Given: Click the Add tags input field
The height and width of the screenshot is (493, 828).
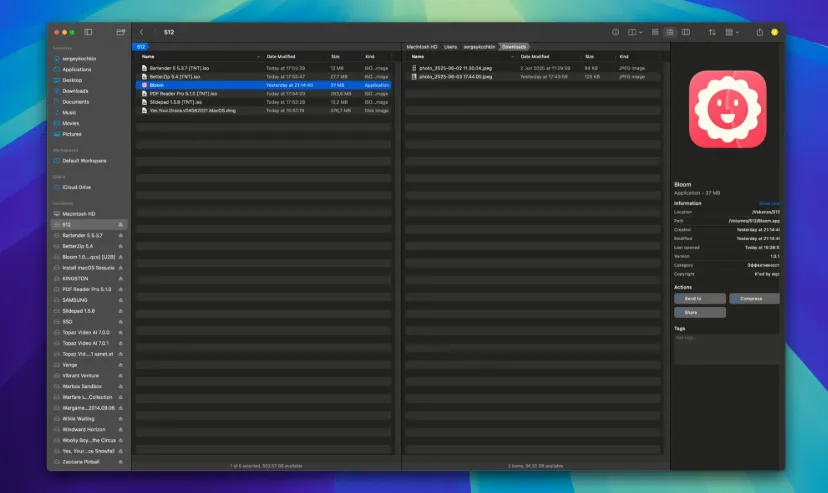Looking at the screenshot, I should click(x=727, y=348).
